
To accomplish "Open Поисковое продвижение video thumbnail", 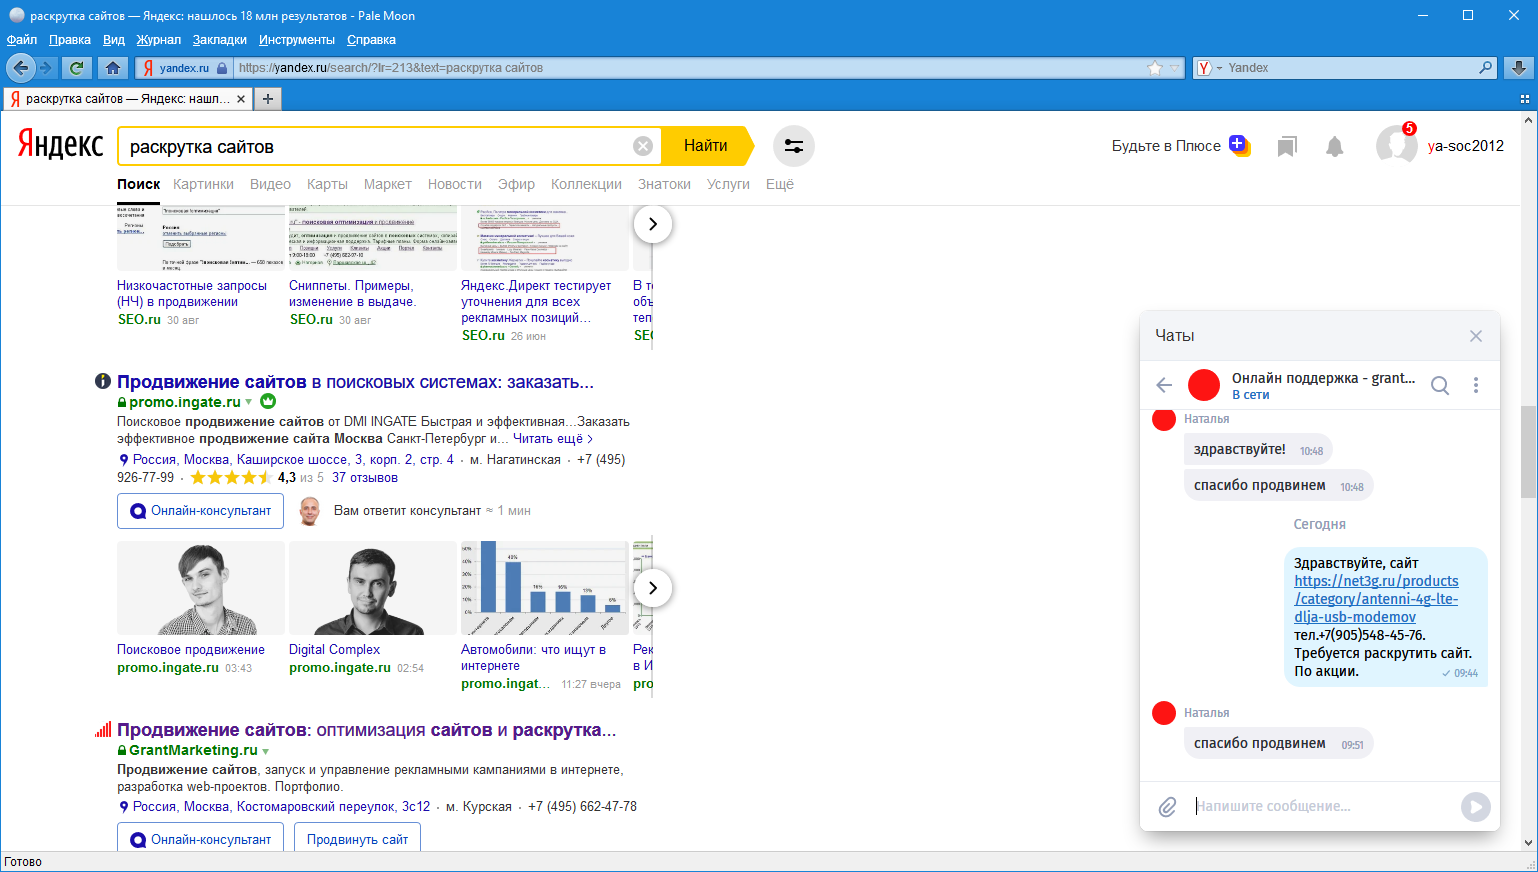I will 201,588.
